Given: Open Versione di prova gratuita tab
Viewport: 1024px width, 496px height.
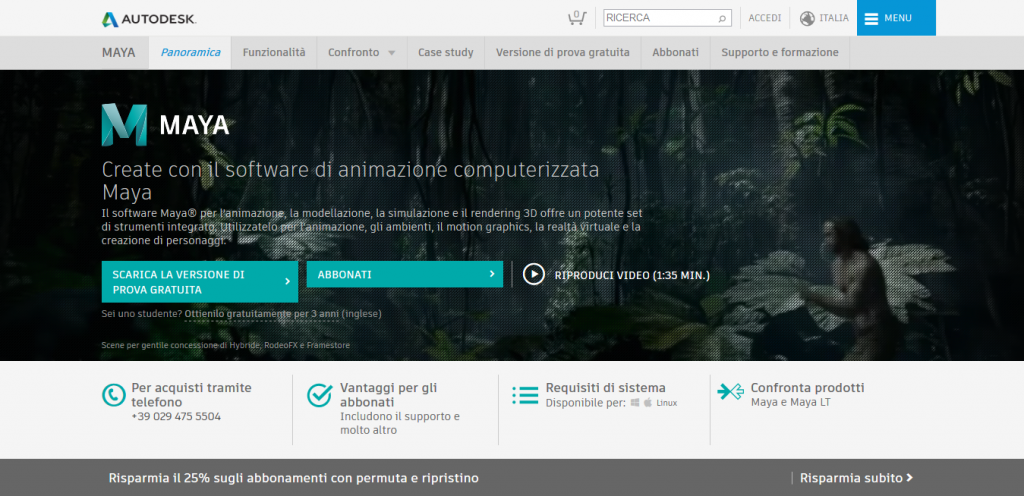Looking at the screenshot, I should [x=562, y=52].
